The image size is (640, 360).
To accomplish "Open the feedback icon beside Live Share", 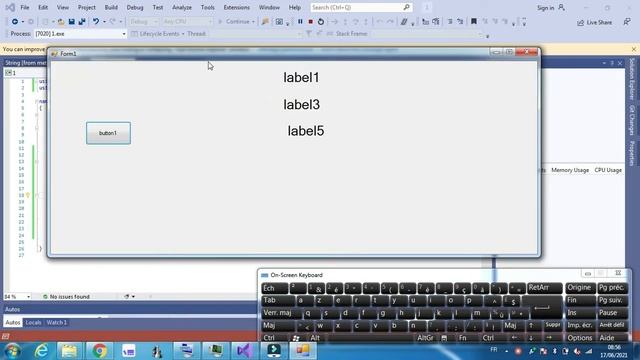I will [x=627, y=22].
